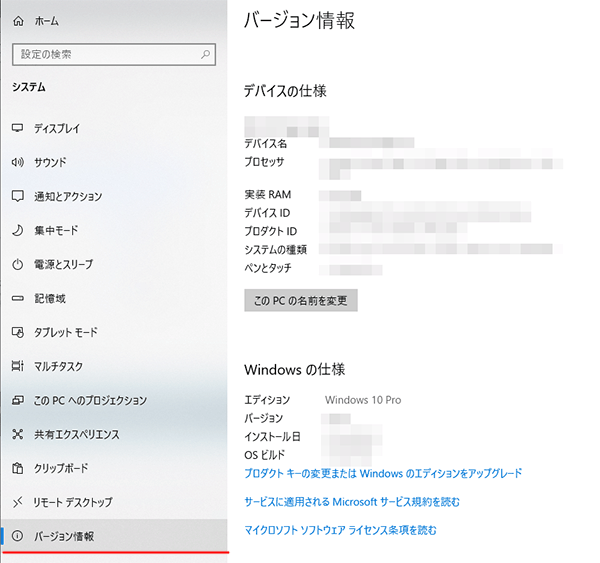Viewport: 600px width, 563px height.
Task: Click the Notifications and actions icon
Action: click(x=17, y=196)
